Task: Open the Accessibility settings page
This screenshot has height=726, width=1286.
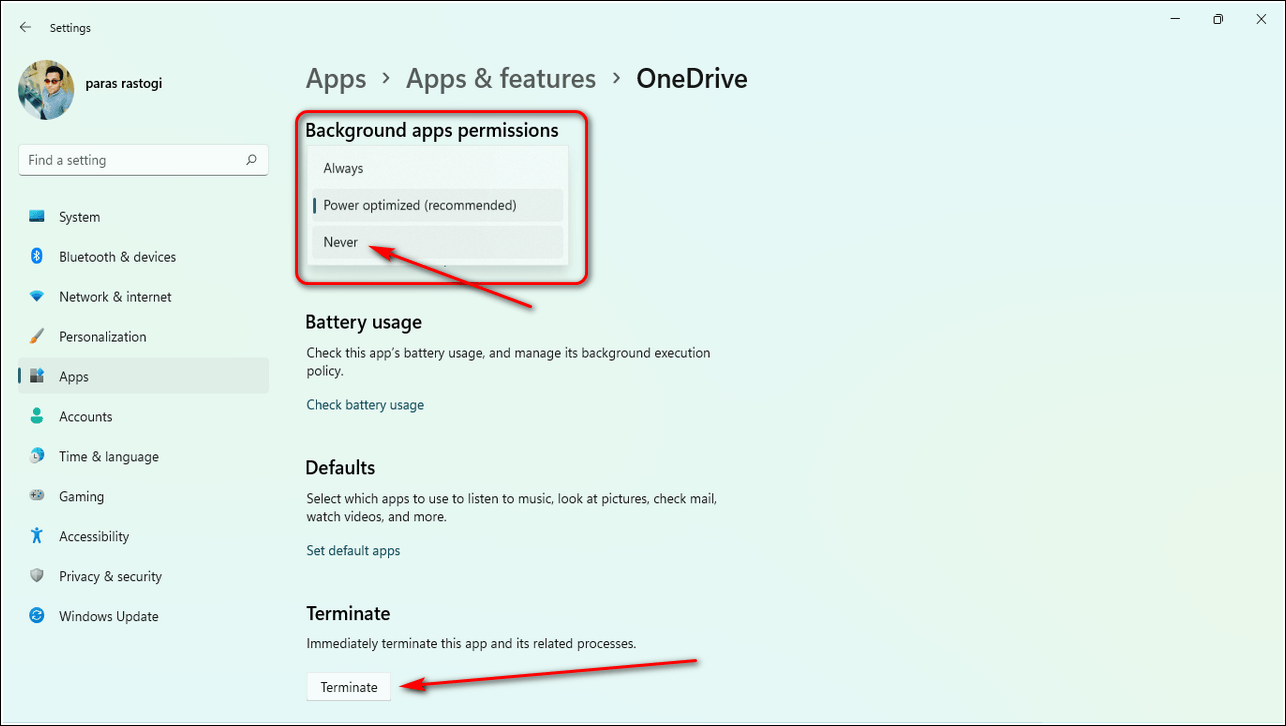Action: click(94, 537)
